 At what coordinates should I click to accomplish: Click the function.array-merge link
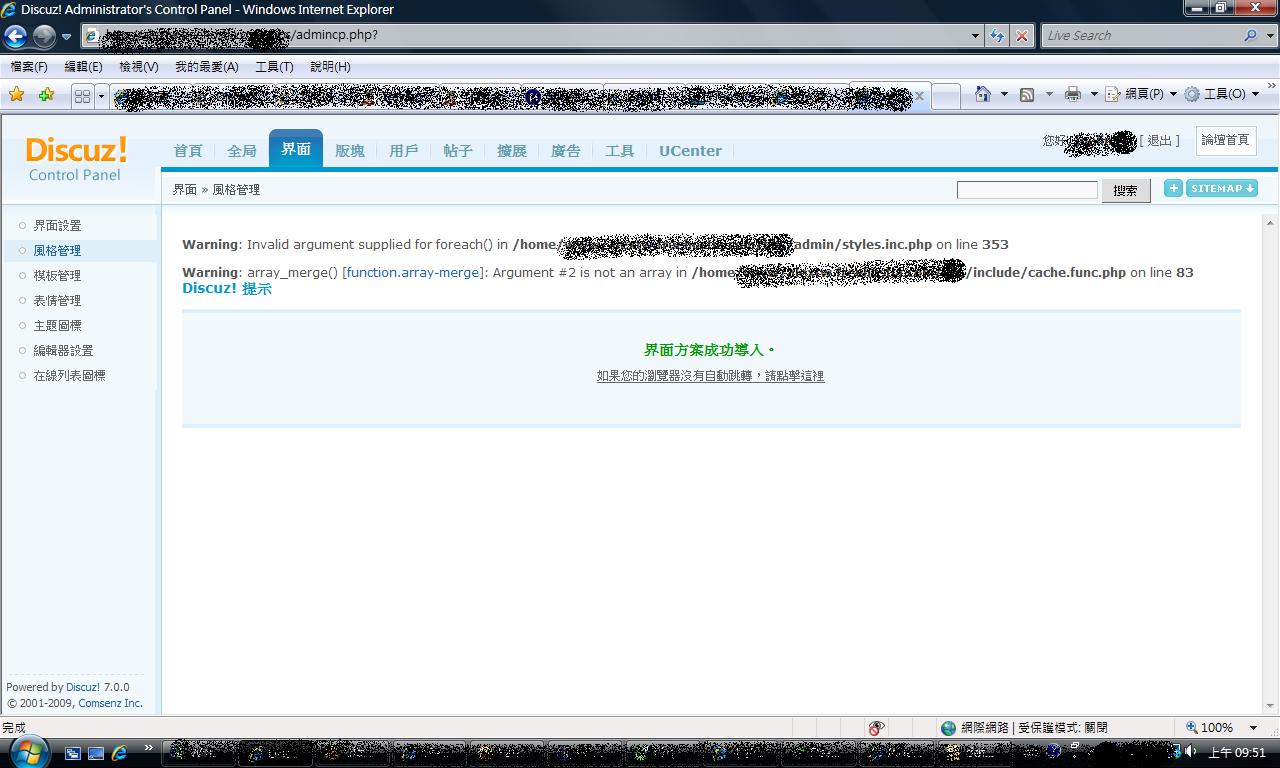(x=414, y=272)
